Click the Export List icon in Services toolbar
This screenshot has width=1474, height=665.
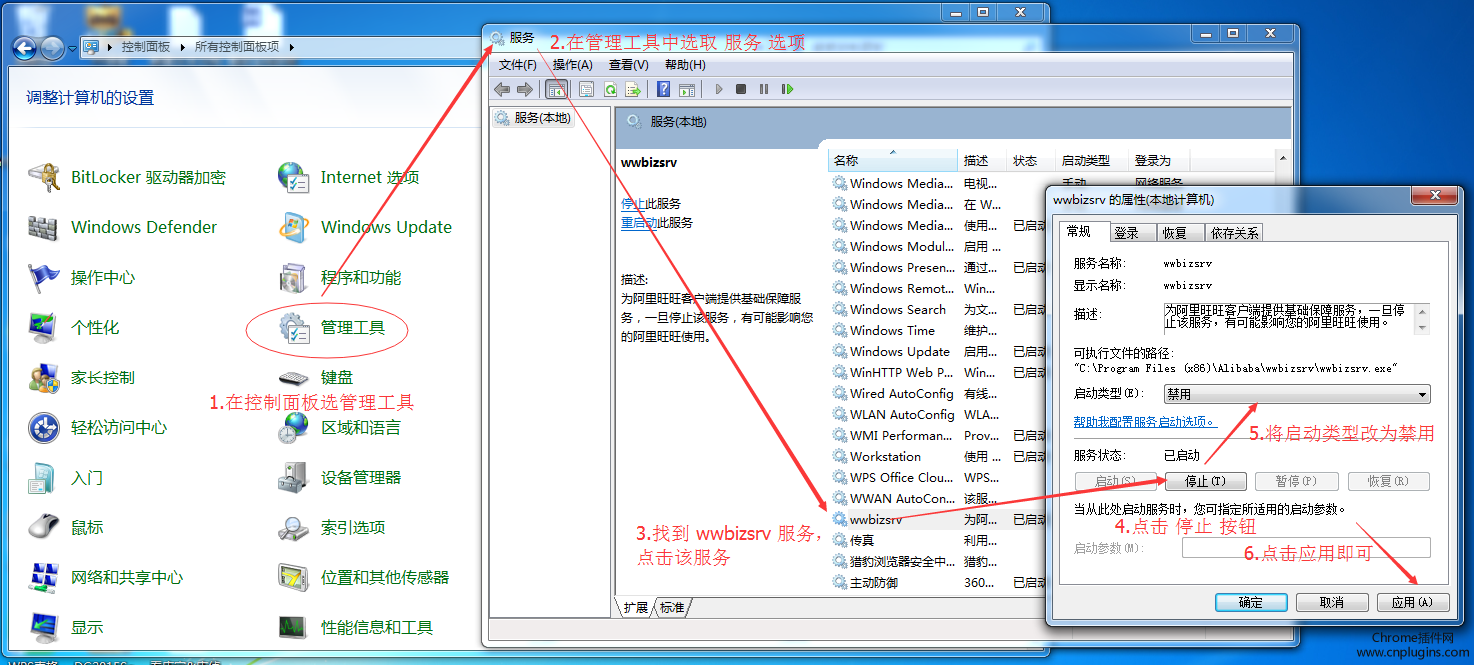tap(632, 89)
